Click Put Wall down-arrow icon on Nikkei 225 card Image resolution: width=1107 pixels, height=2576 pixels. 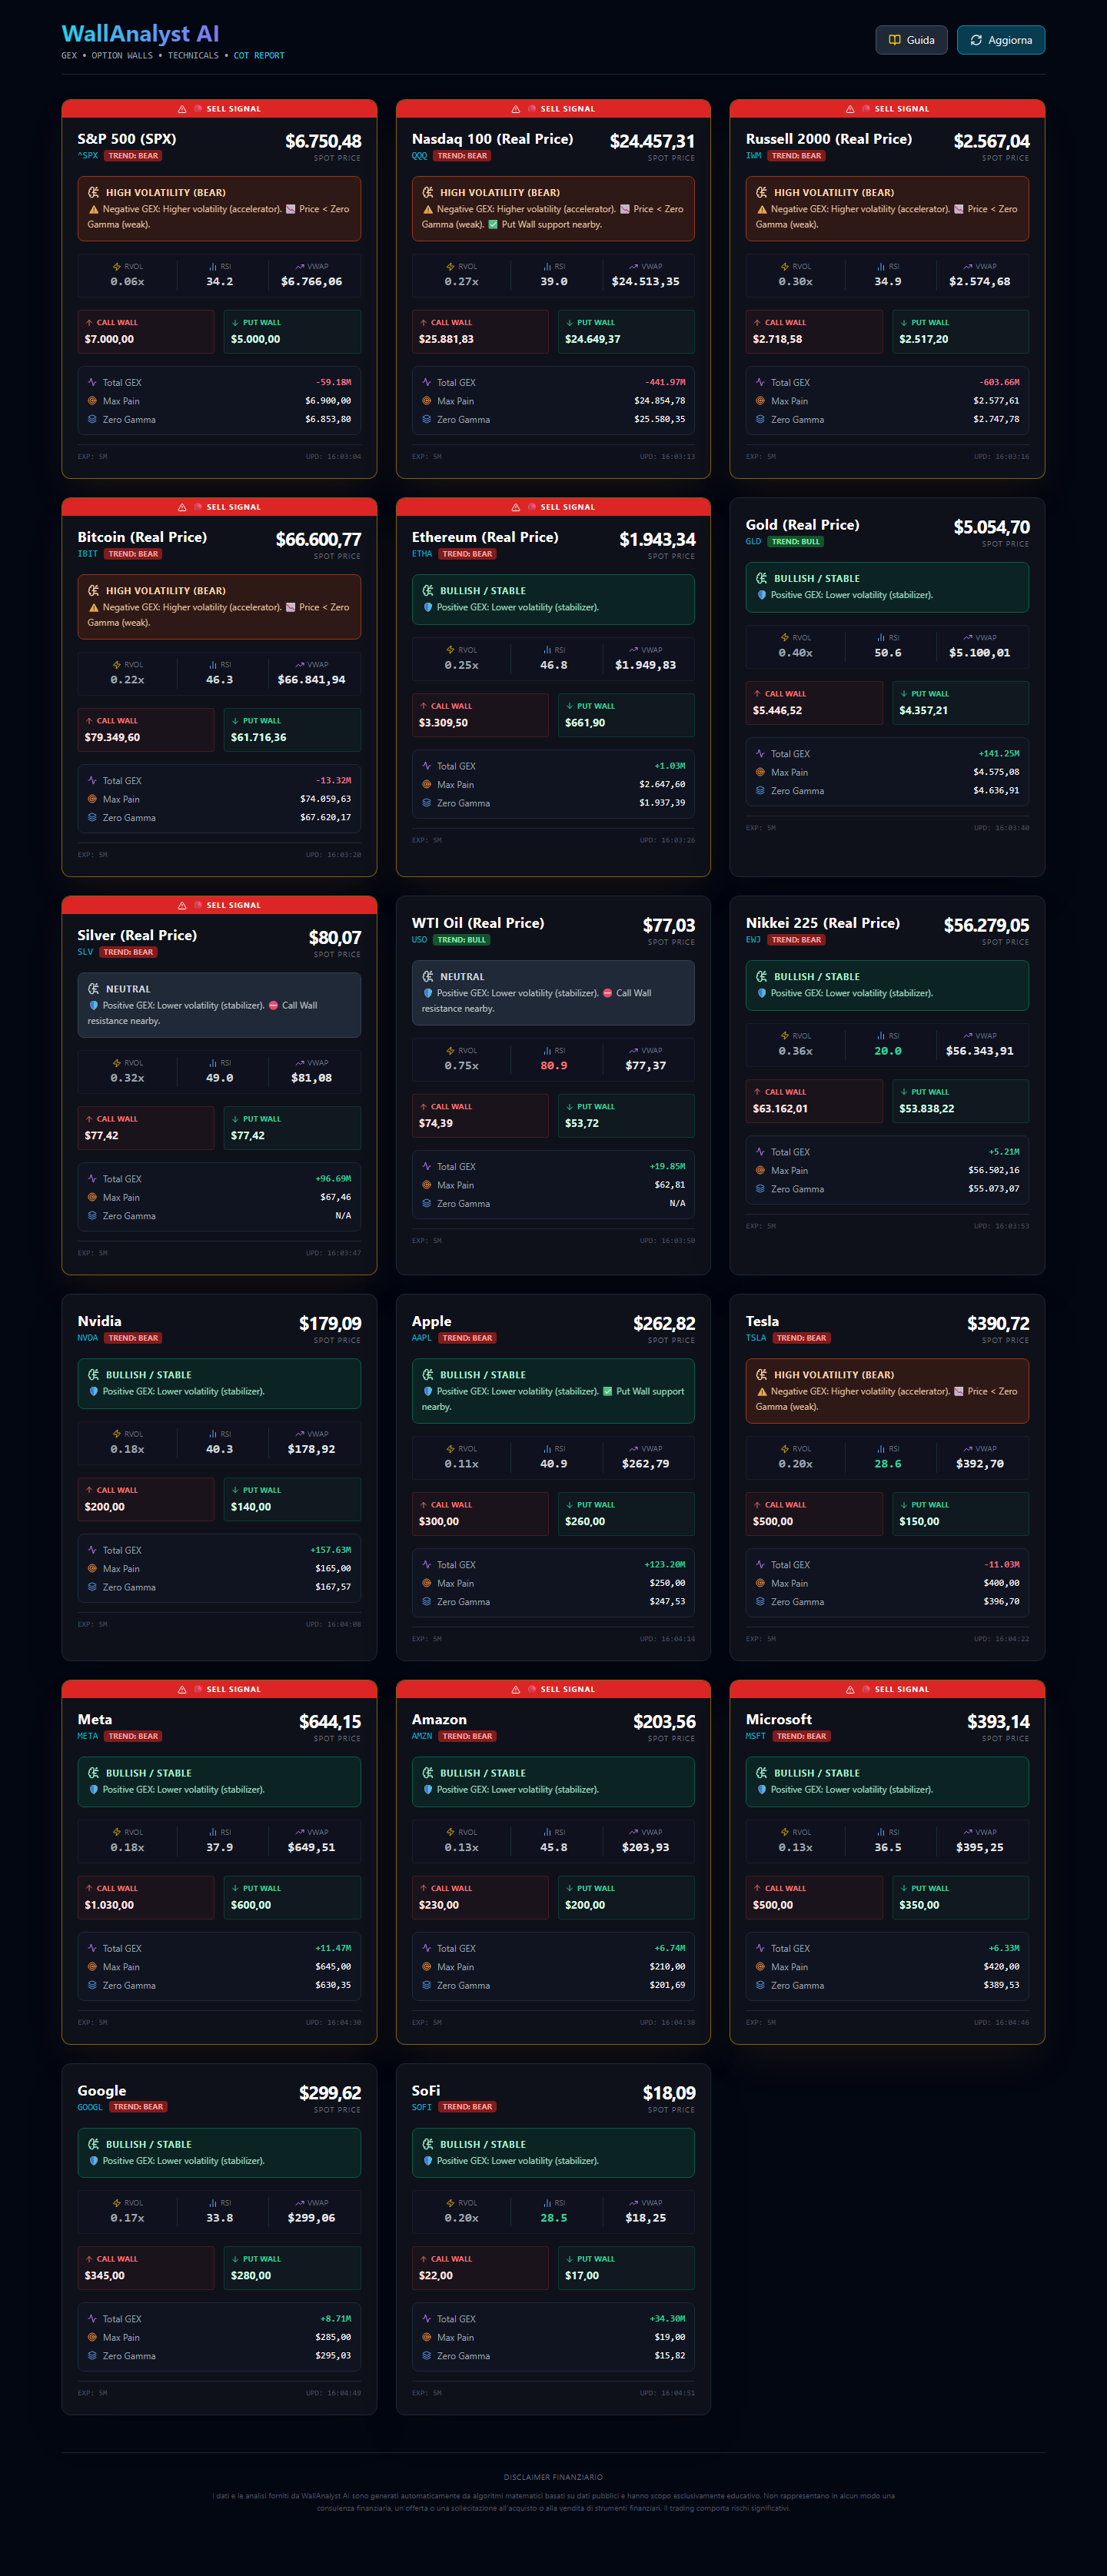coord(903,1092)
